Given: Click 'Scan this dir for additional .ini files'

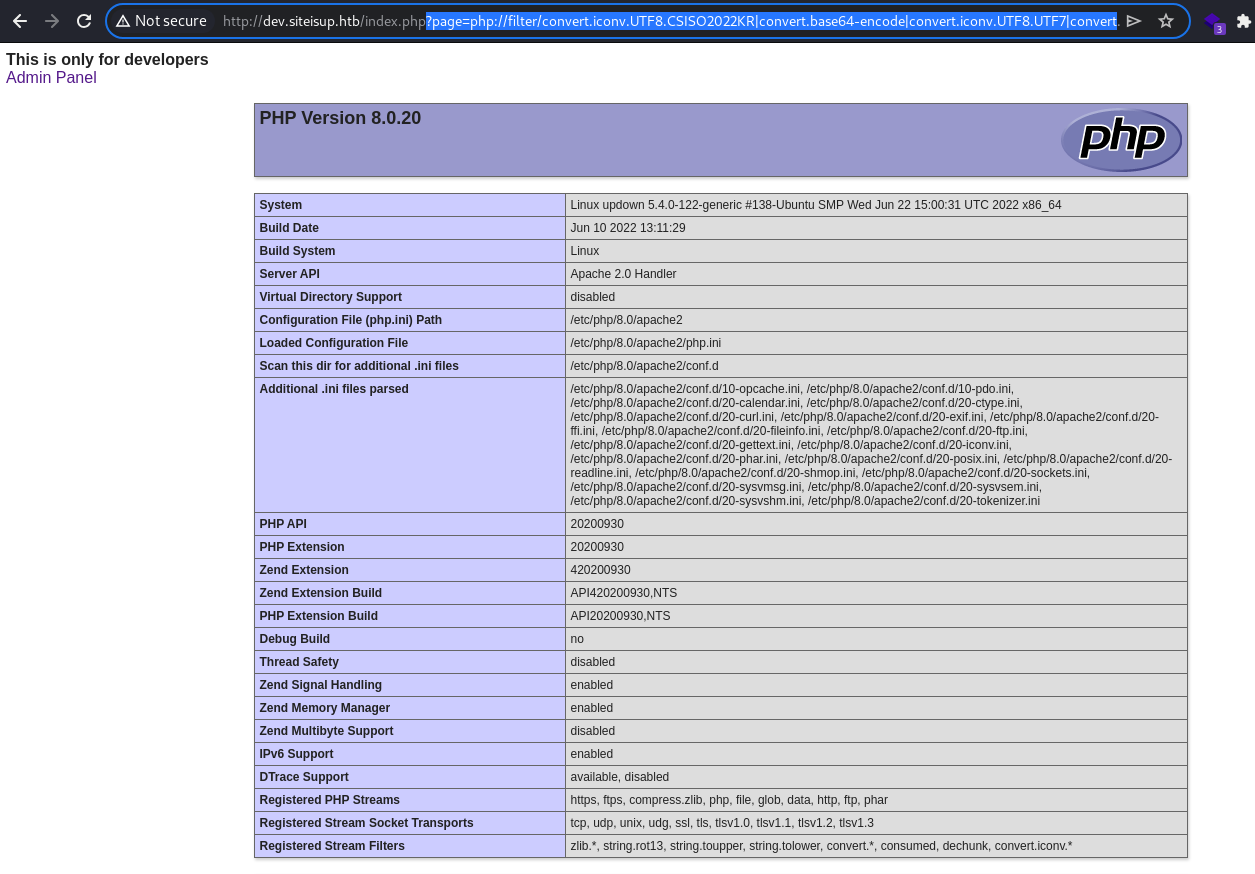Looking at the screenshot, I should coord(359,366).
